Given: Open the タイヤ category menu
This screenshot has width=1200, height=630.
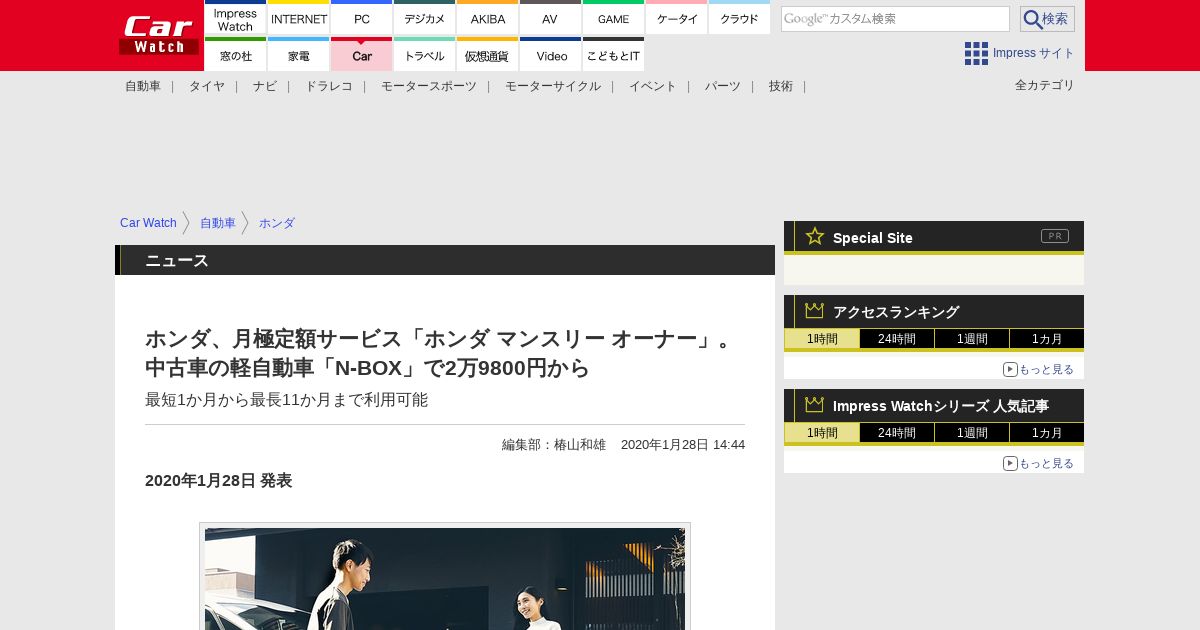Looking at the screenshot, I should click(207, 86).
